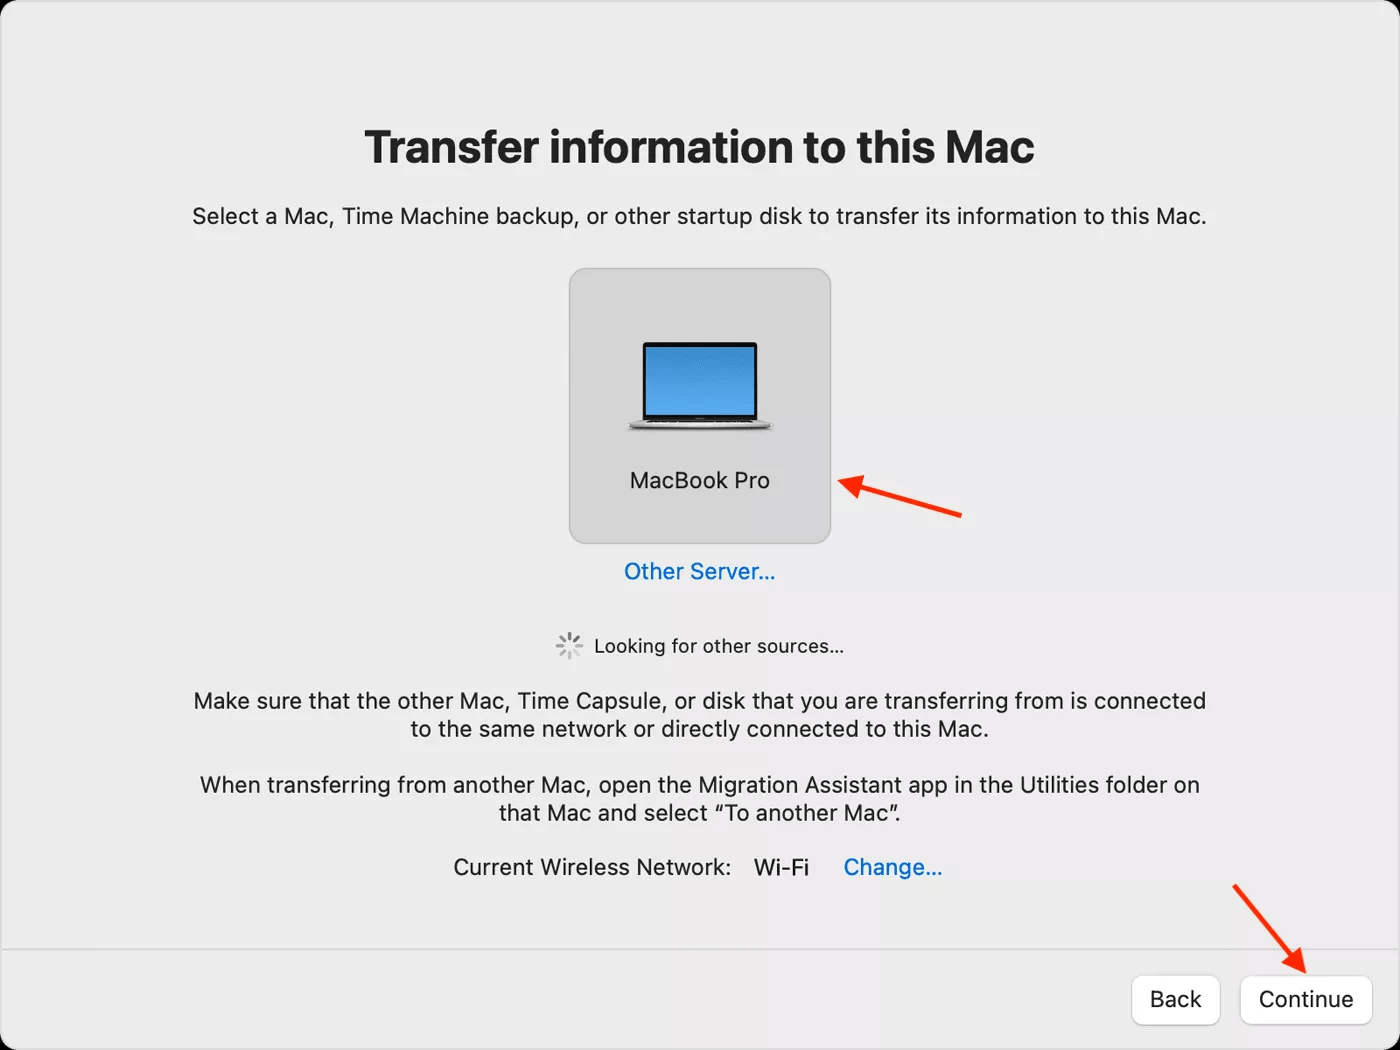This screenshot has height=1050, width=1400.
Task: Click the red arrow pointing at Continue
Action: click(1270, 929)
